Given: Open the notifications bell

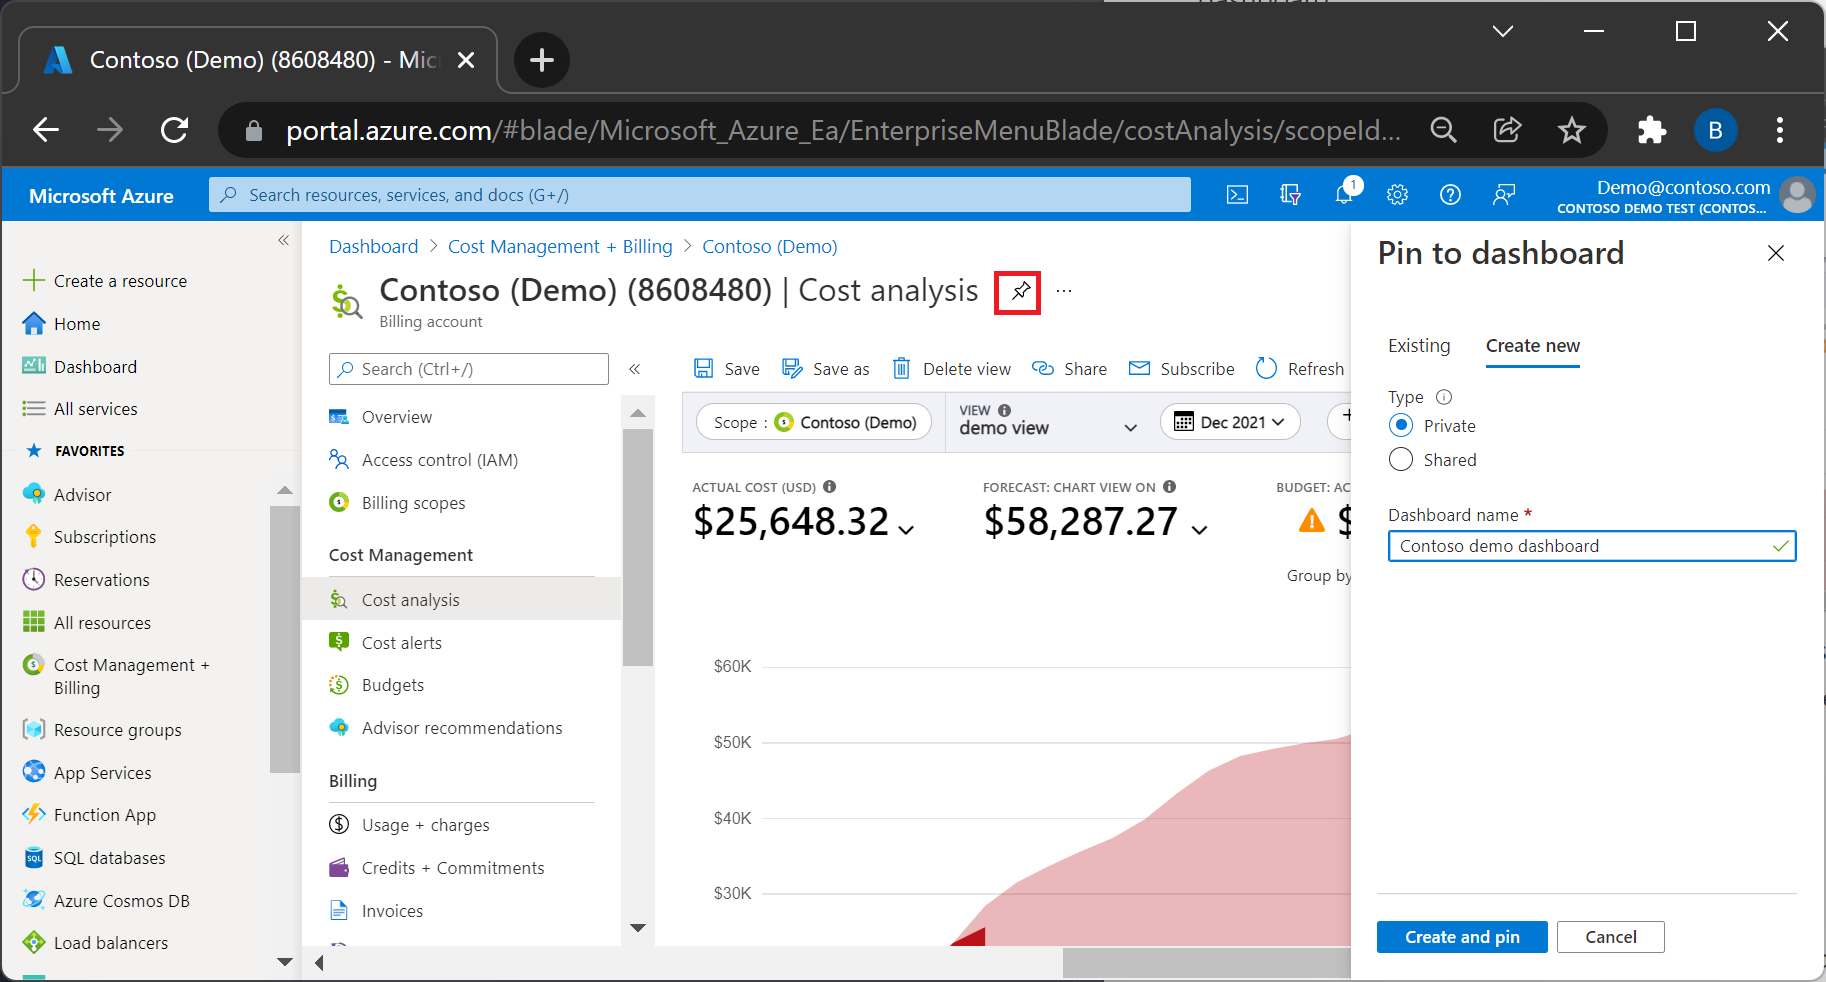Looking at the screenshot, I should point(1343,195).
